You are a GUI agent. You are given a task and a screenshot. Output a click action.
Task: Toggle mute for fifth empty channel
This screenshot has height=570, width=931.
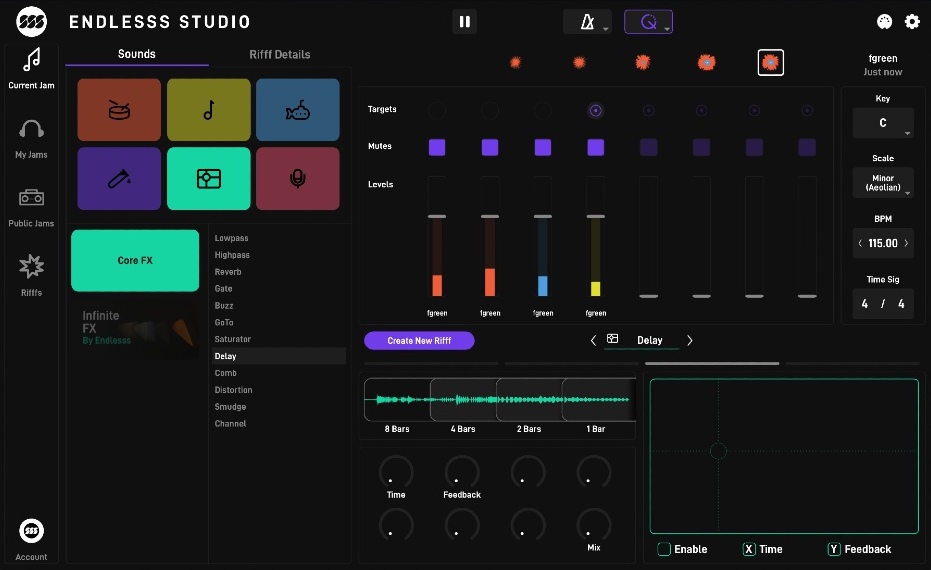pos(648,147)
